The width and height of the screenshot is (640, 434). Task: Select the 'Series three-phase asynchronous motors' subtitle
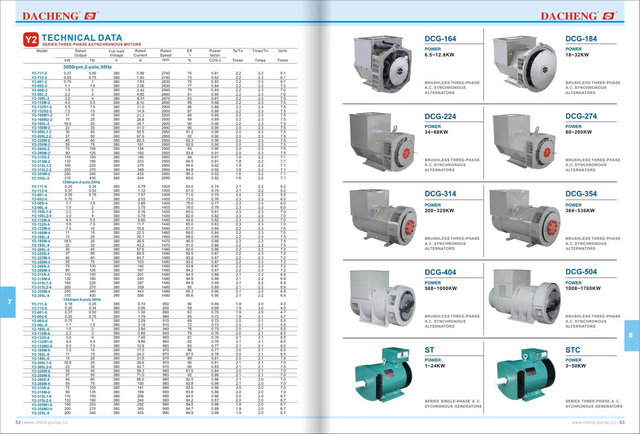91,44
